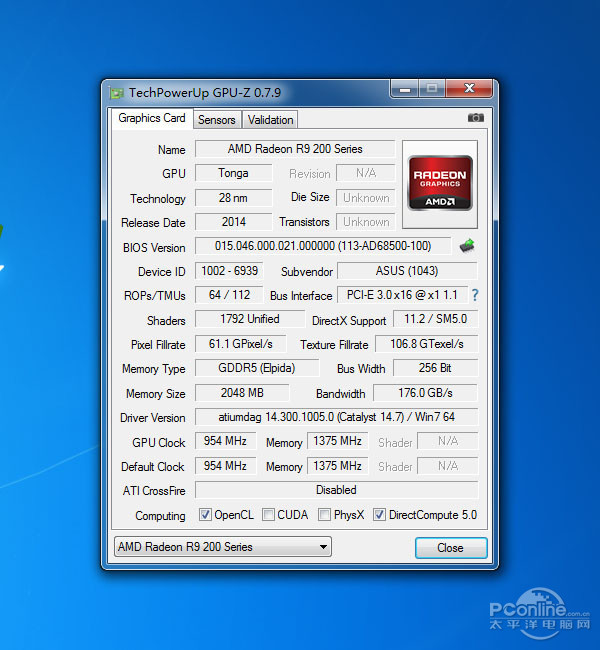600x650 pixels.
Task: Click the Die Size Unknown field
Action: coord(366,198)
